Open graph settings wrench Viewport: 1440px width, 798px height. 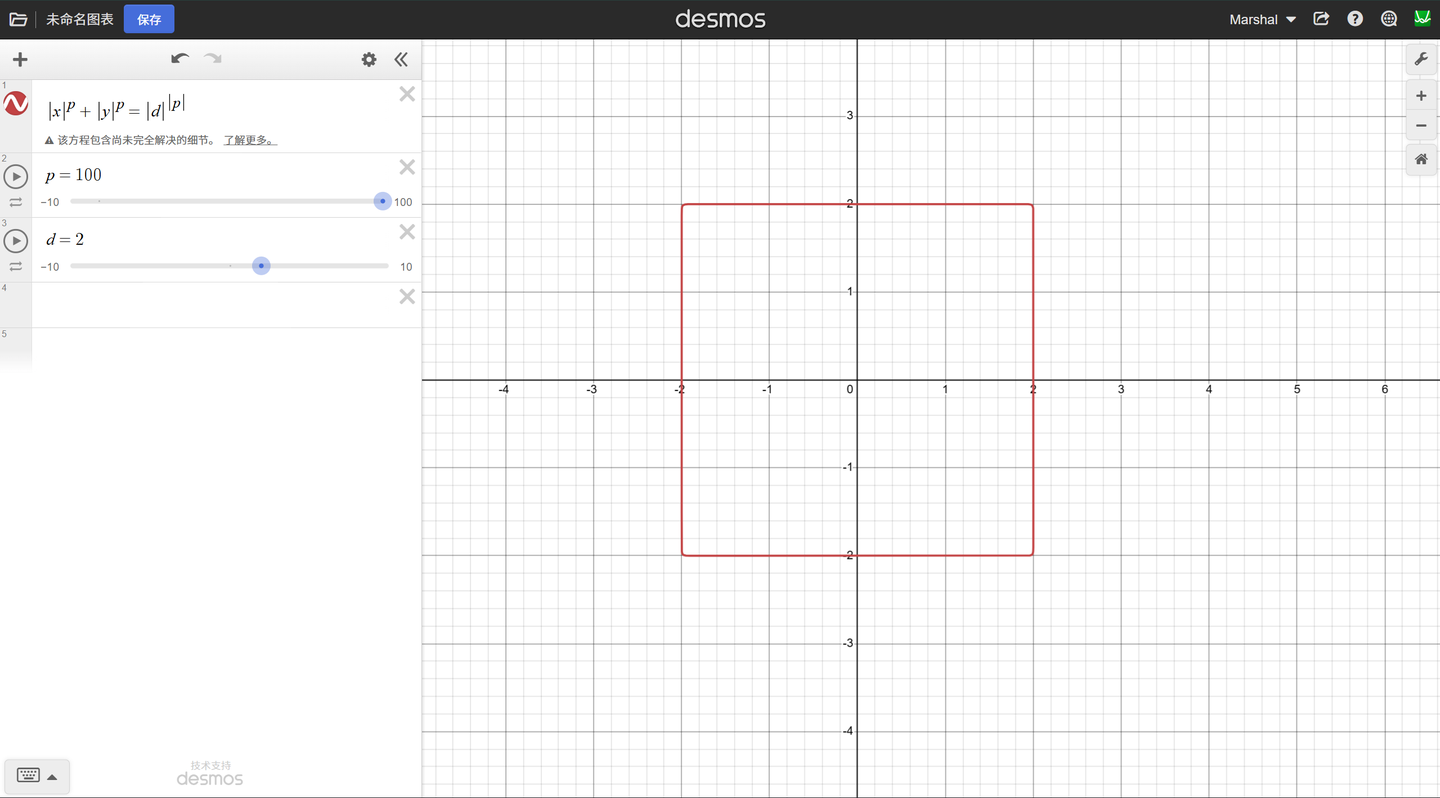coord(1421,60)
